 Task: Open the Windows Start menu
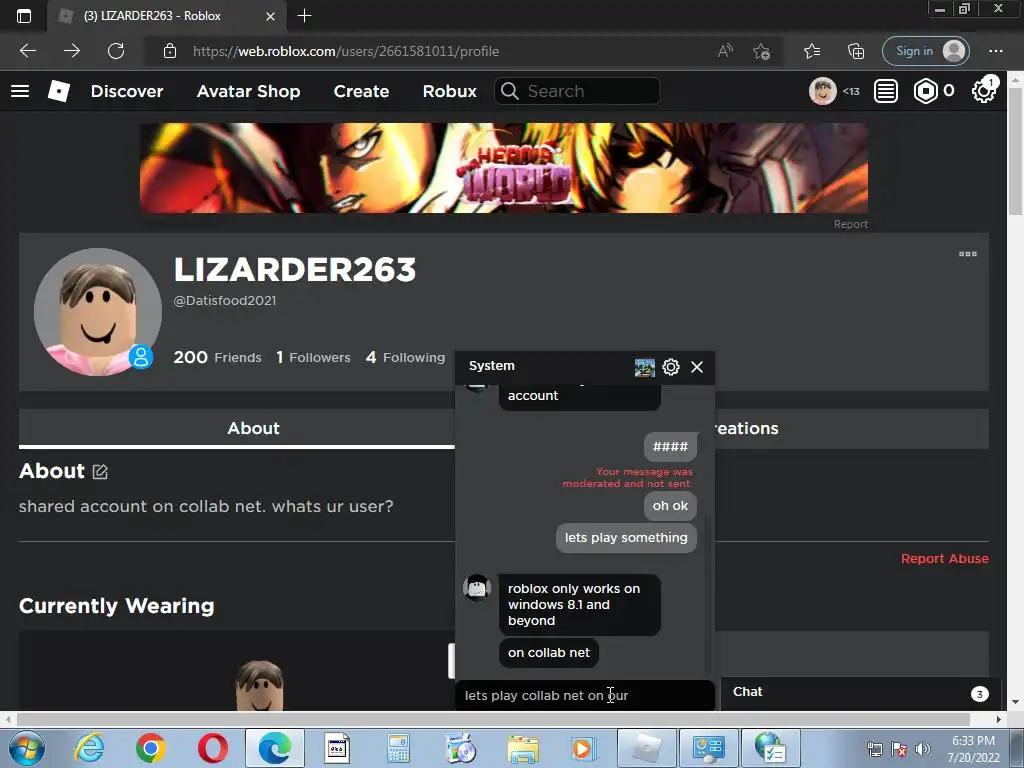click(26, 748)
